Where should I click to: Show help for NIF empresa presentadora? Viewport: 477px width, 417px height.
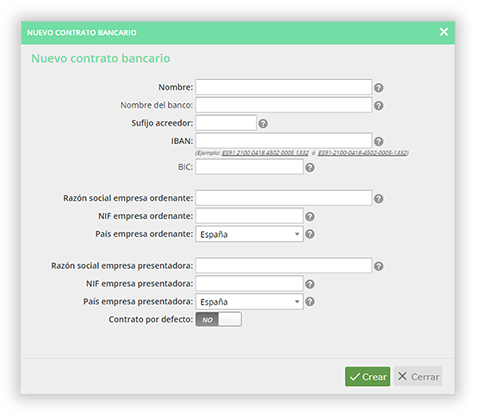point(310,284)
